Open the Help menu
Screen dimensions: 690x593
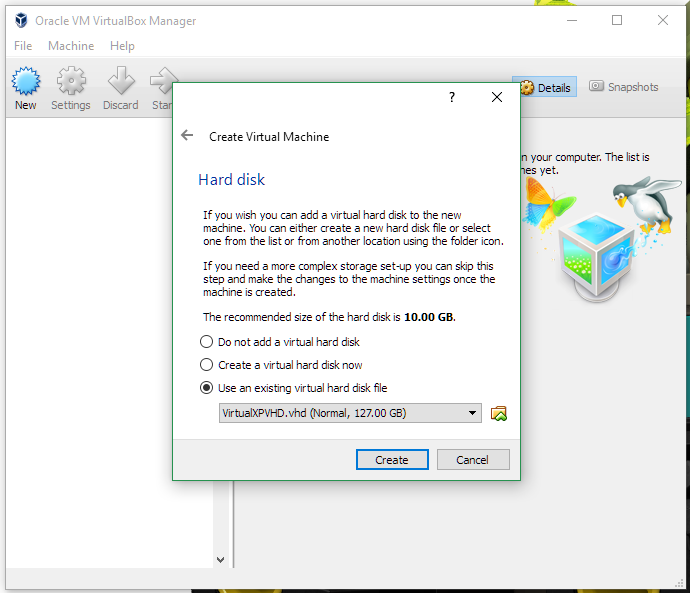tap(122, 46)
